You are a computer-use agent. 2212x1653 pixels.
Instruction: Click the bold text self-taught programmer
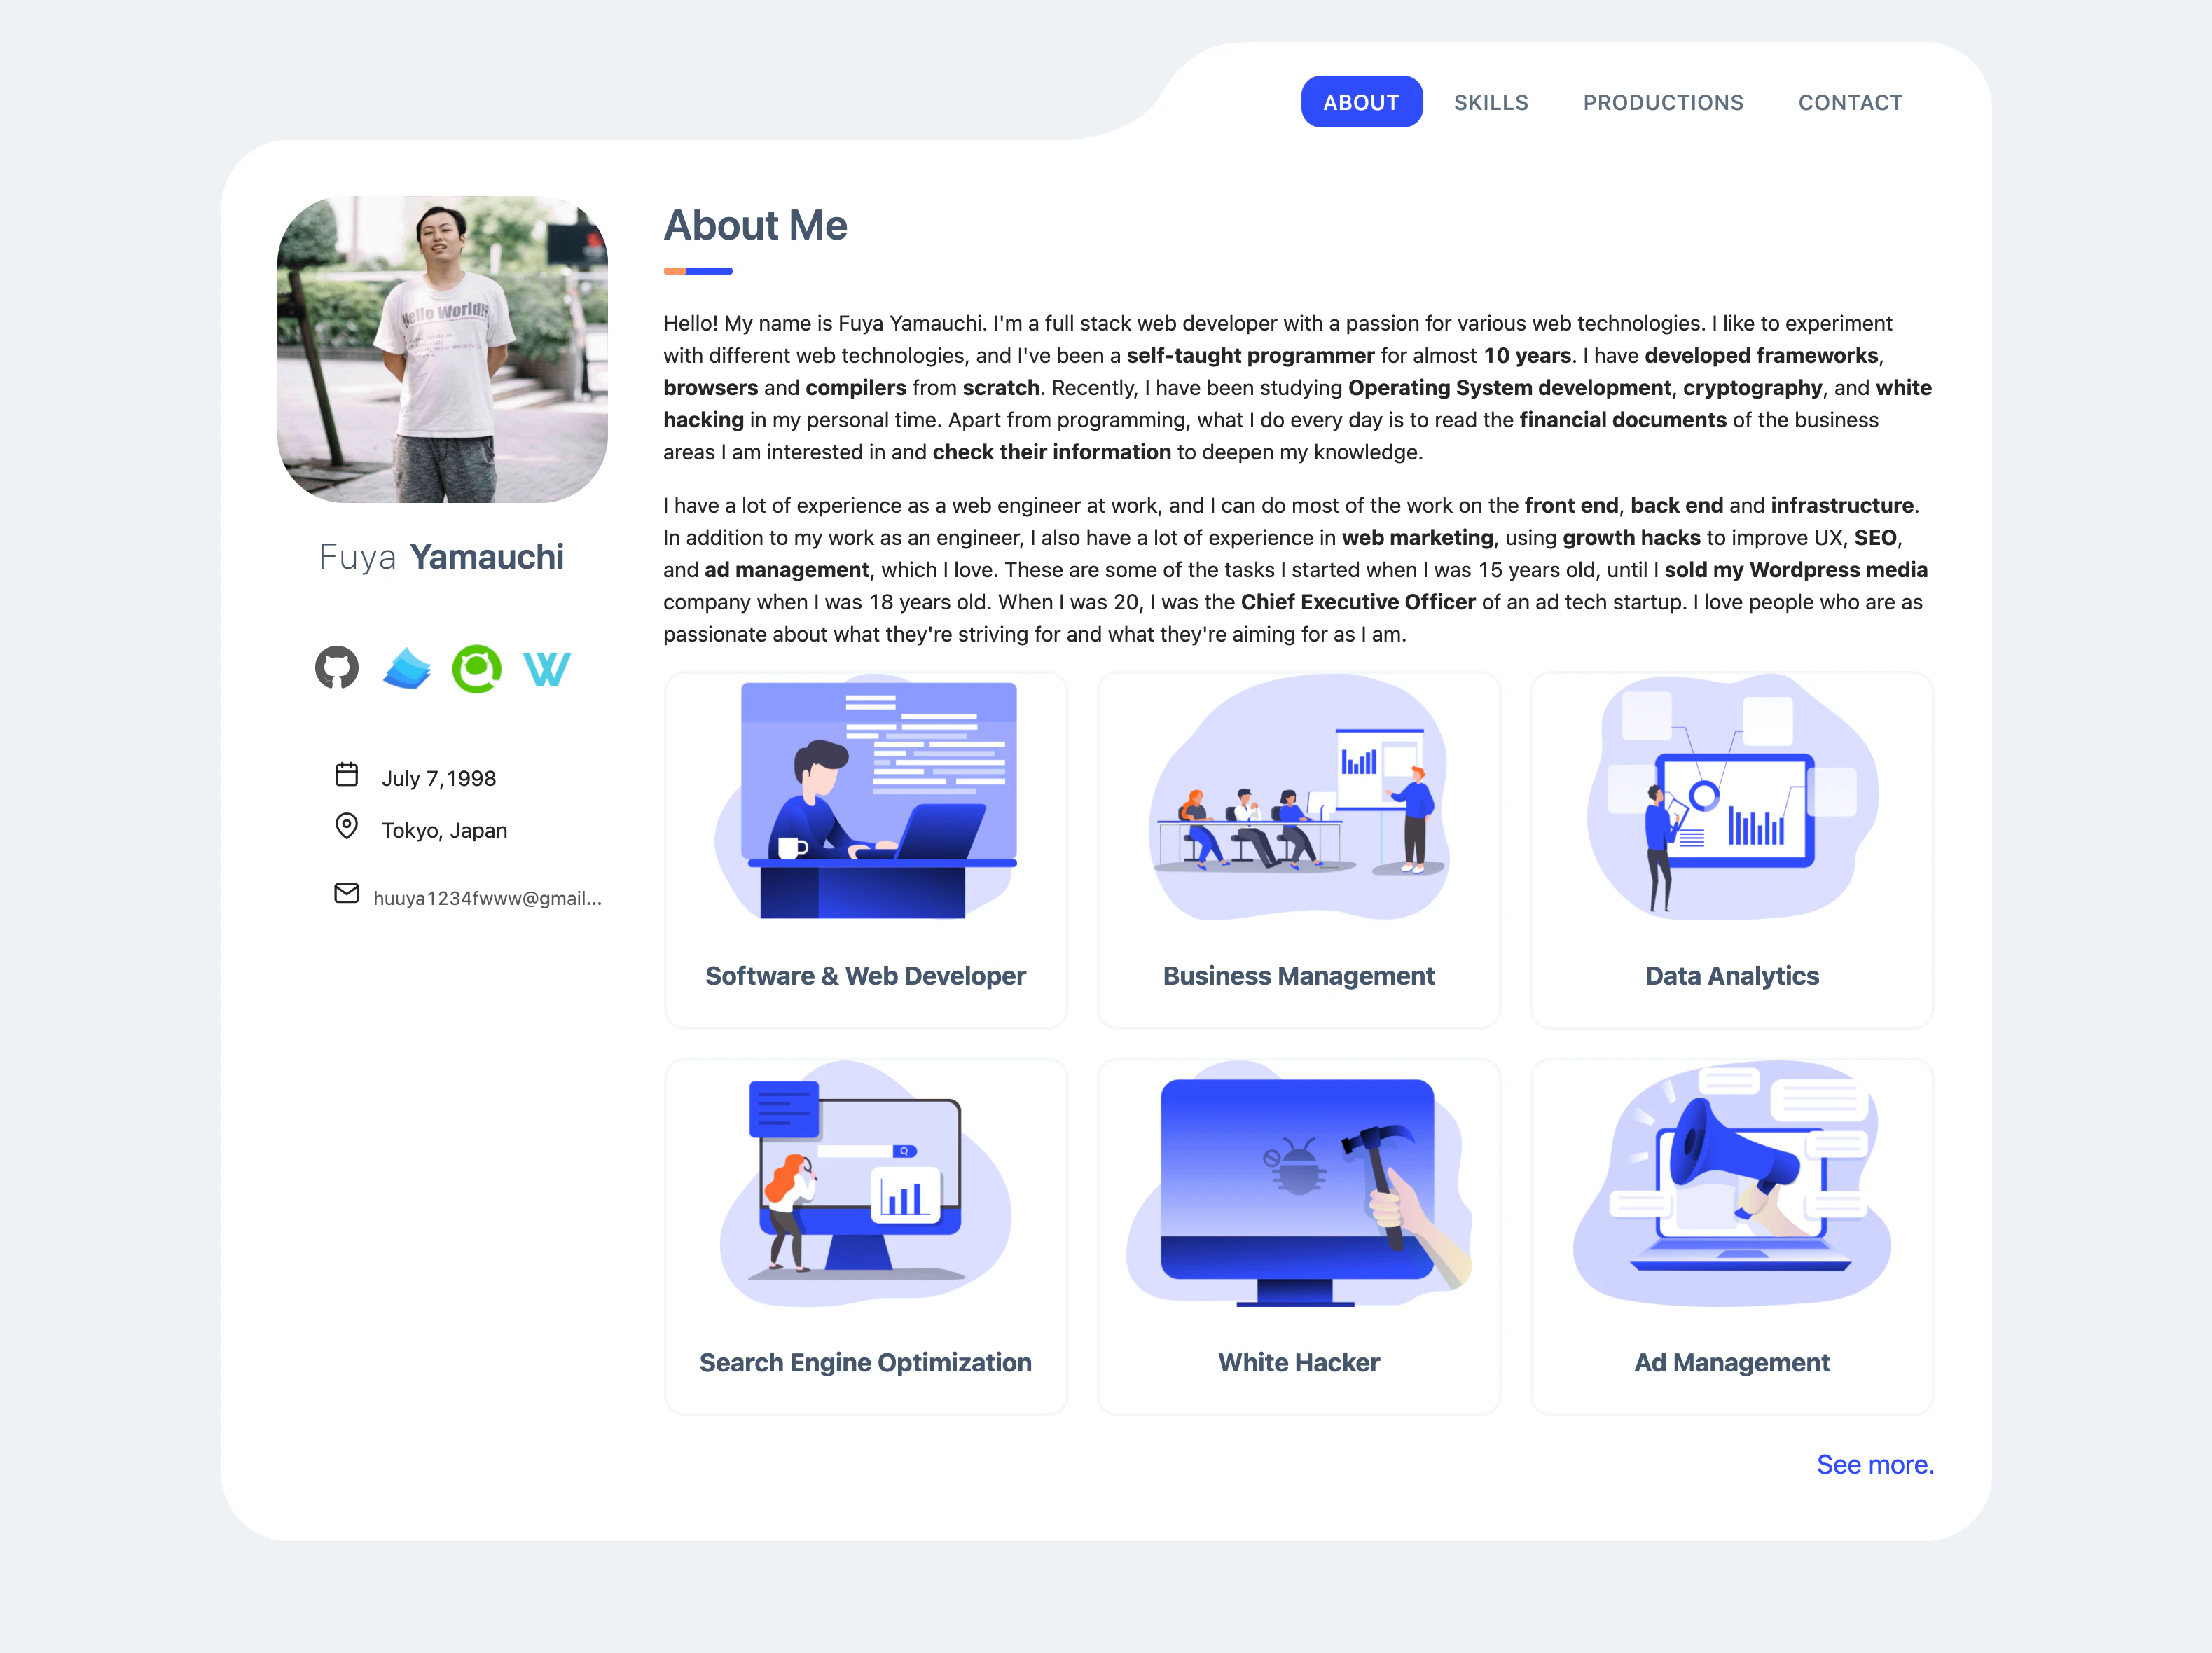[x=1250, y=355]
